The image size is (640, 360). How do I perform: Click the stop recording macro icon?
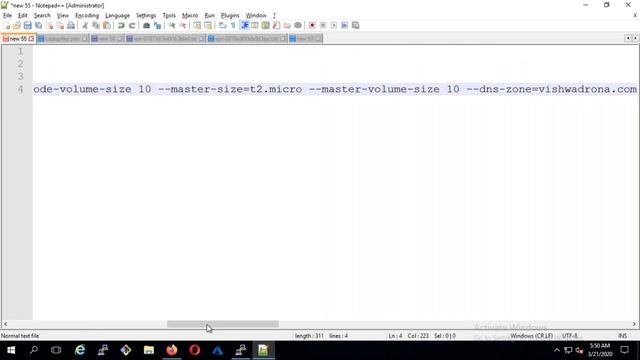323,25
